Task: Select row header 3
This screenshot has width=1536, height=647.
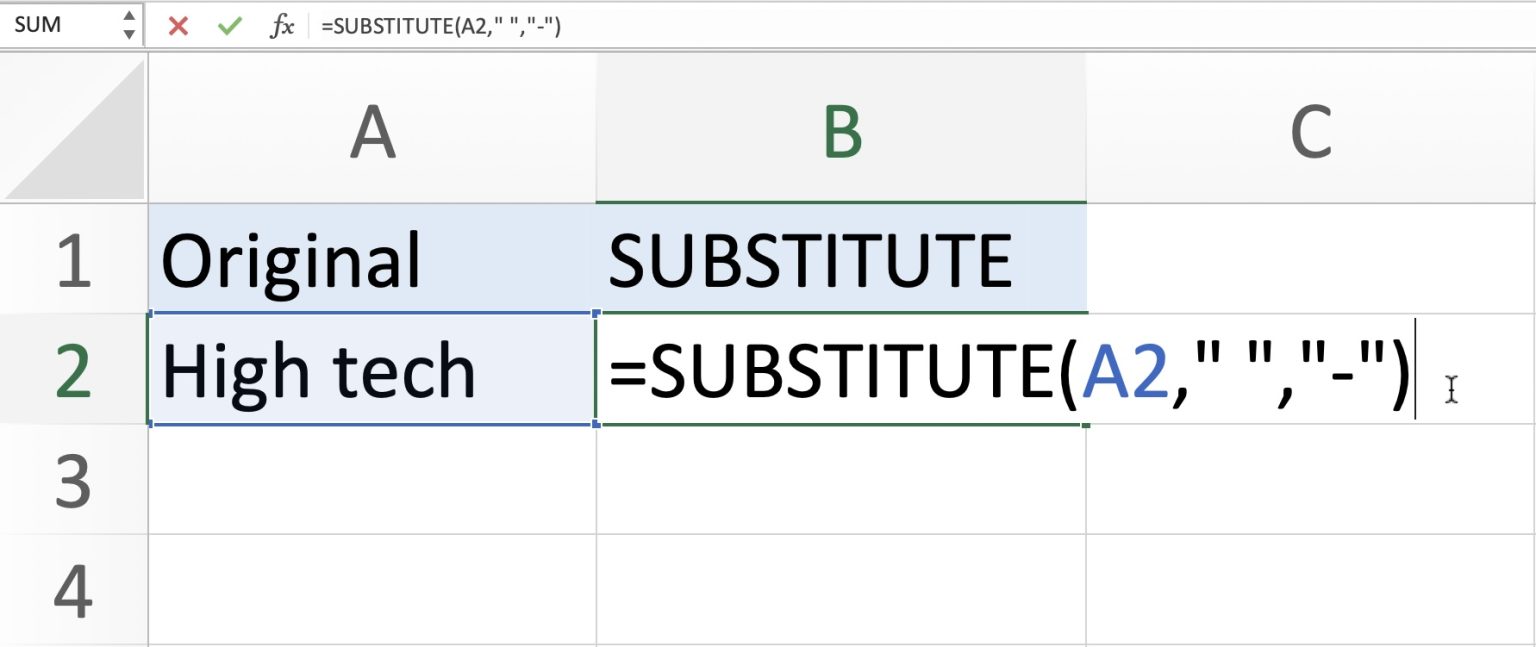Action: click(75, 480)
